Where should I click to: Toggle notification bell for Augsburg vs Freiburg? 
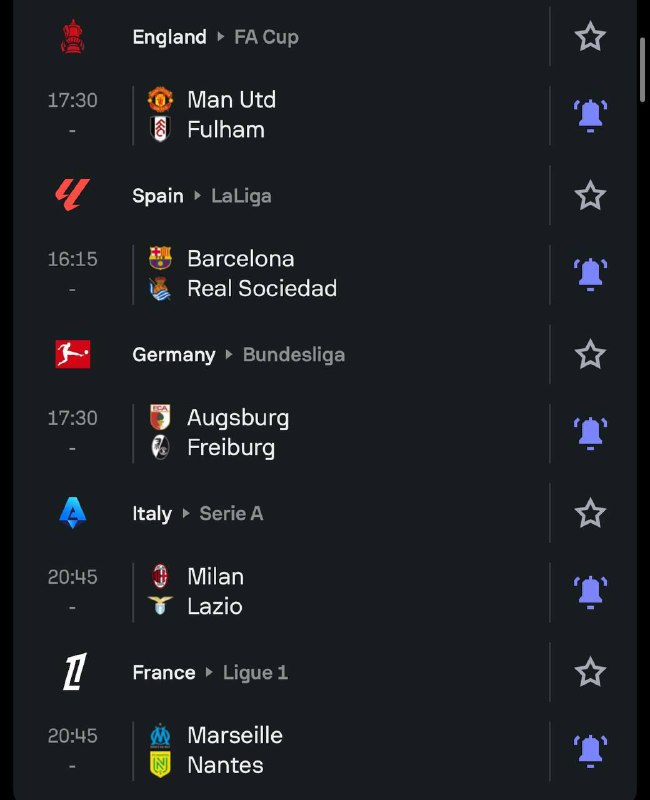[590, 433]
